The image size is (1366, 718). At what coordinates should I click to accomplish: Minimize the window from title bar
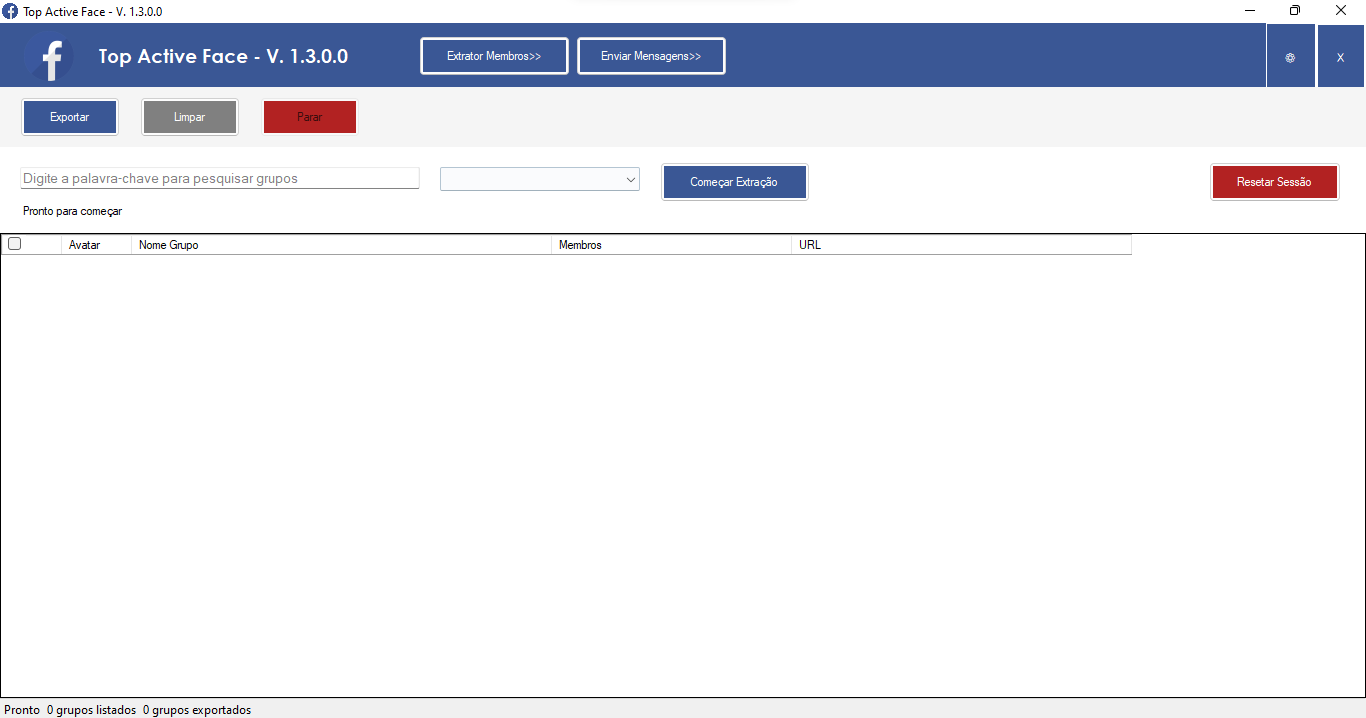tap(1250, 11)
